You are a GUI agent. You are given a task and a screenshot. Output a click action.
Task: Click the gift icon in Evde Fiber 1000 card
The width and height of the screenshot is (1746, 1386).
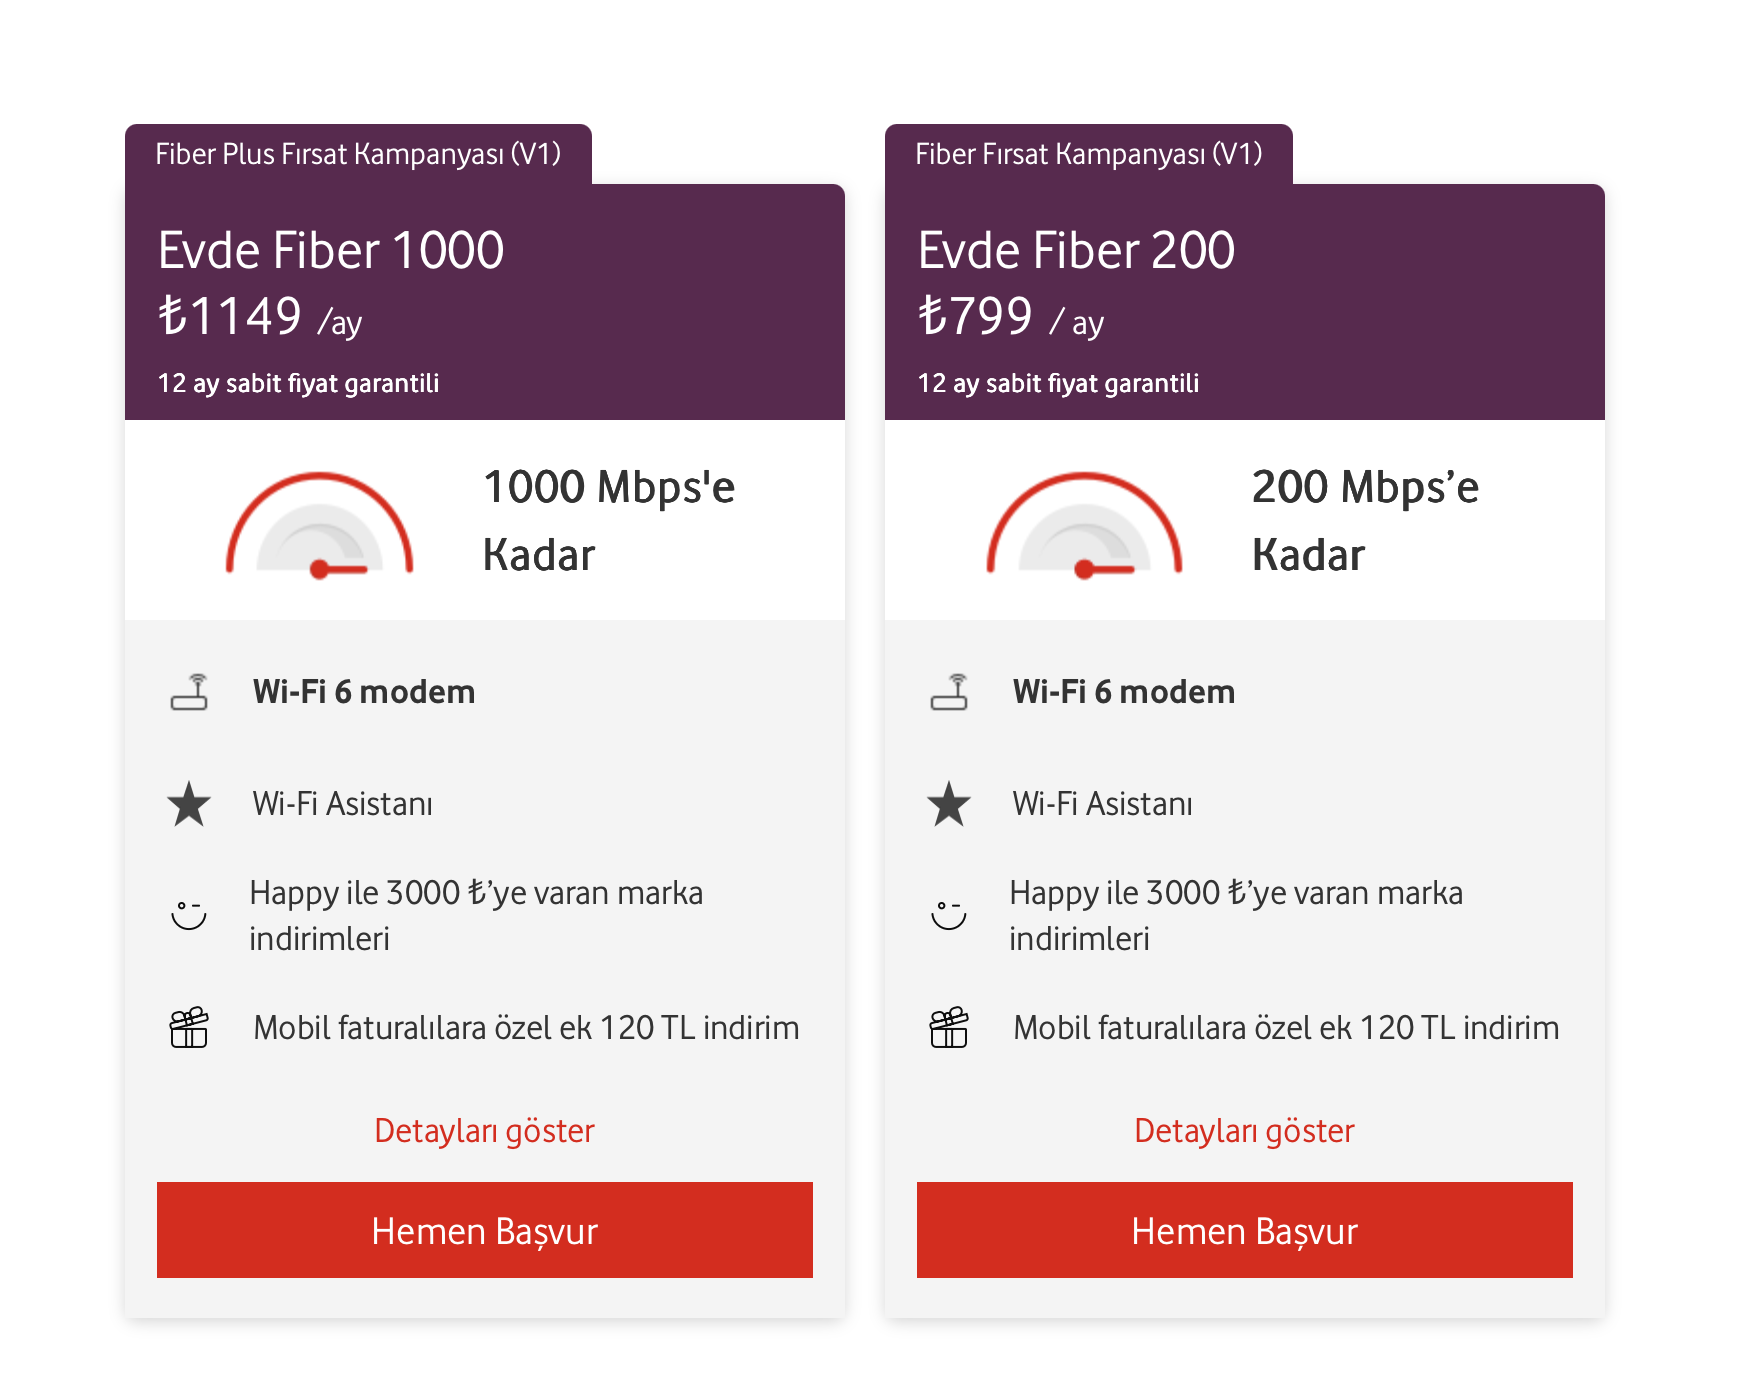189,1027
